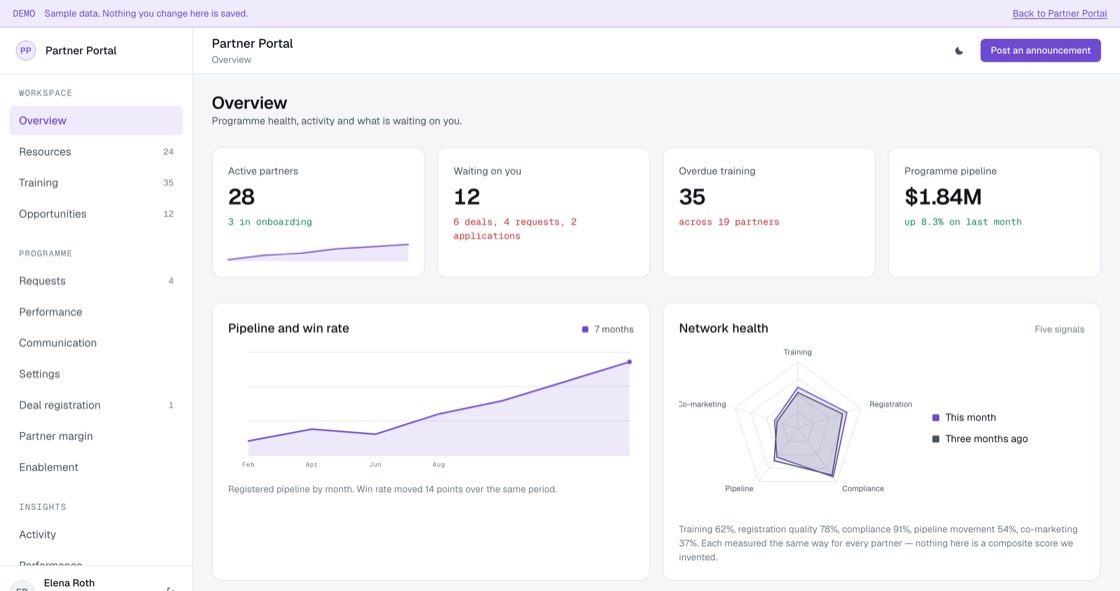This screenshot has height=591, width=1120.
Task: Go to Communication in the sidebar
Action: coord(96,343)
